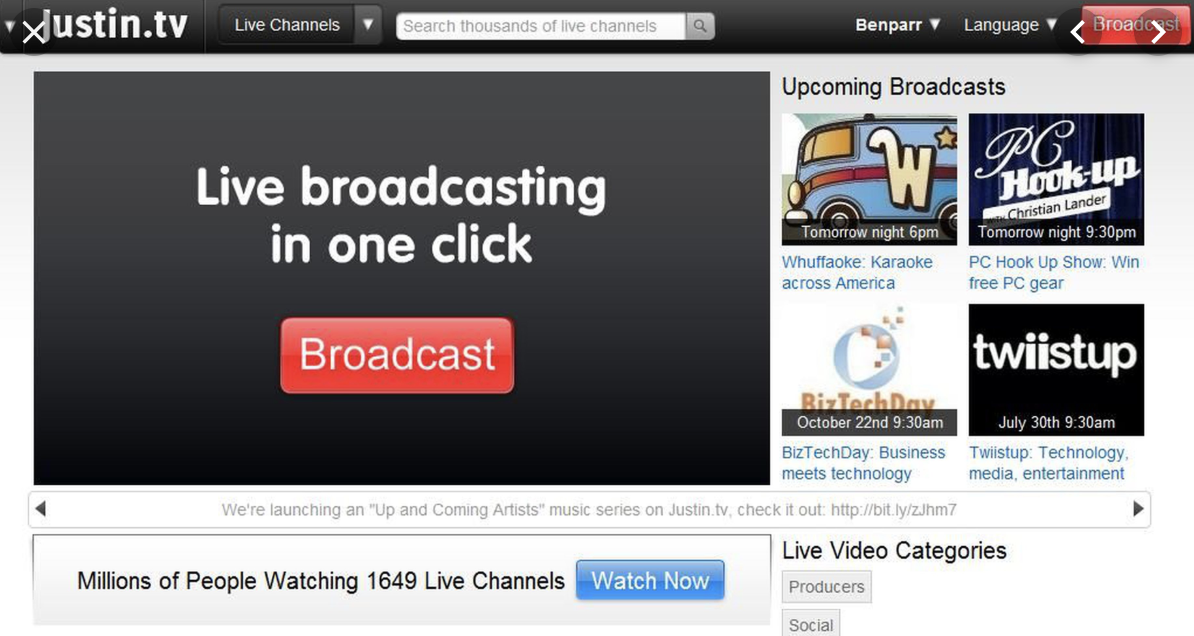Click the Broadcast button in header

1135,24
